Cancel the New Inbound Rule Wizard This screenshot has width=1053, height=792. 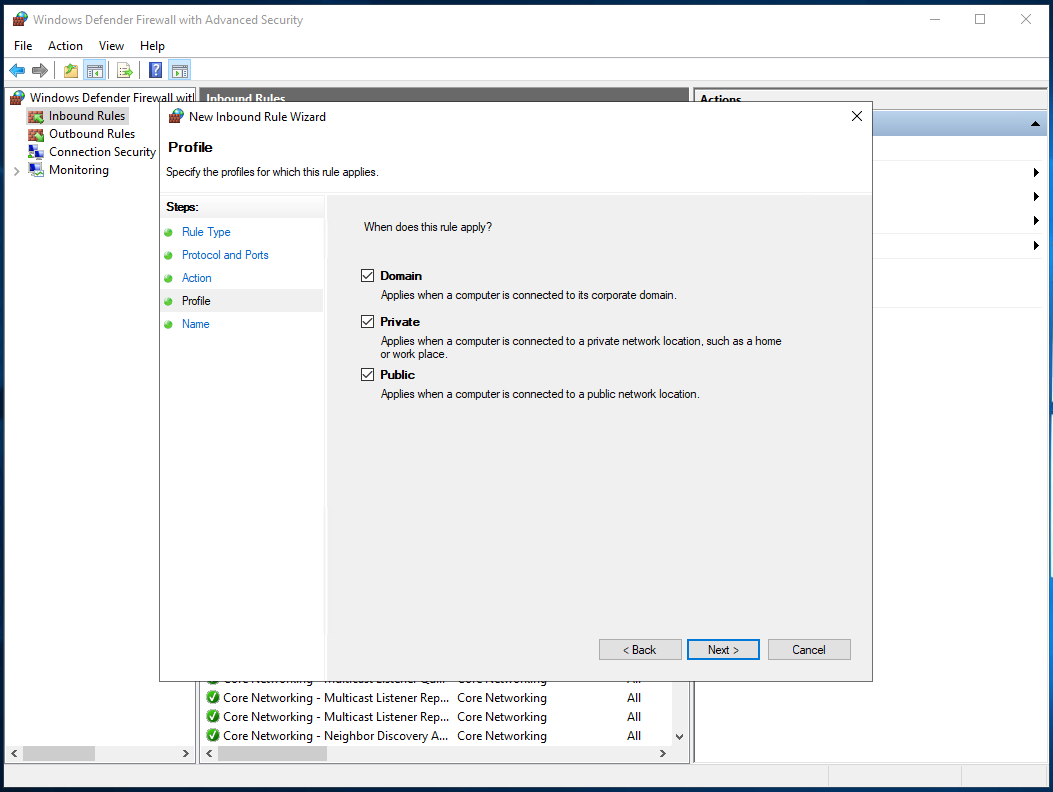coord(809,650)
